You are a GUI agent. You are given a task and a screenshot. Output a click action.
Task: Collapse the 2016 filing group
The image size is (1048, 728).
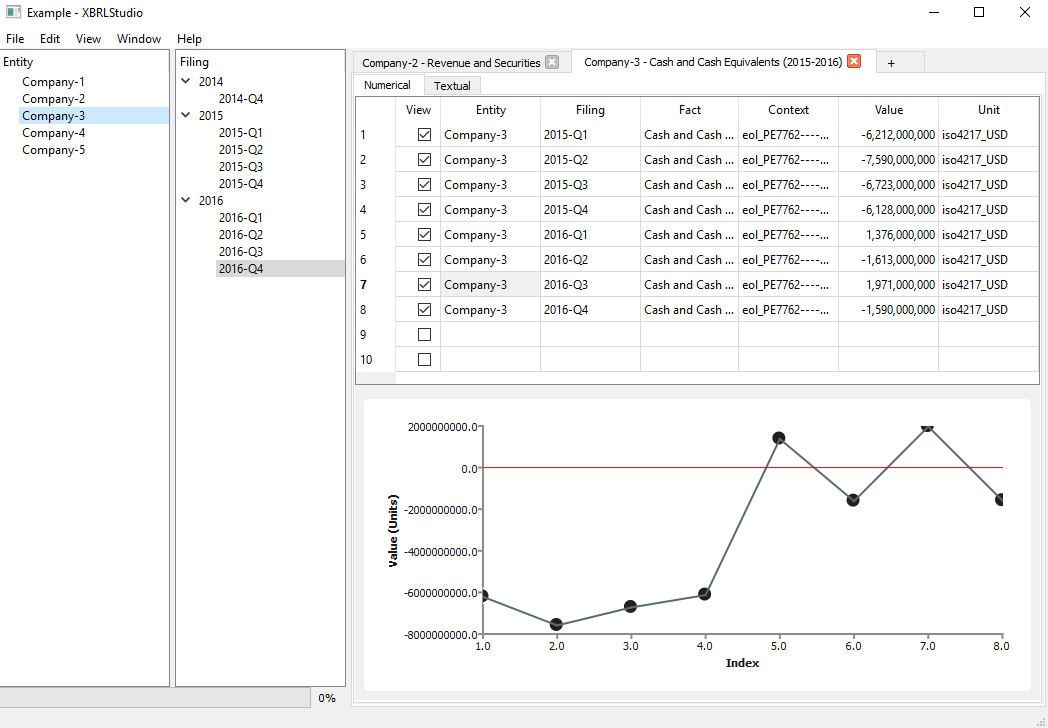coord(185,201)
